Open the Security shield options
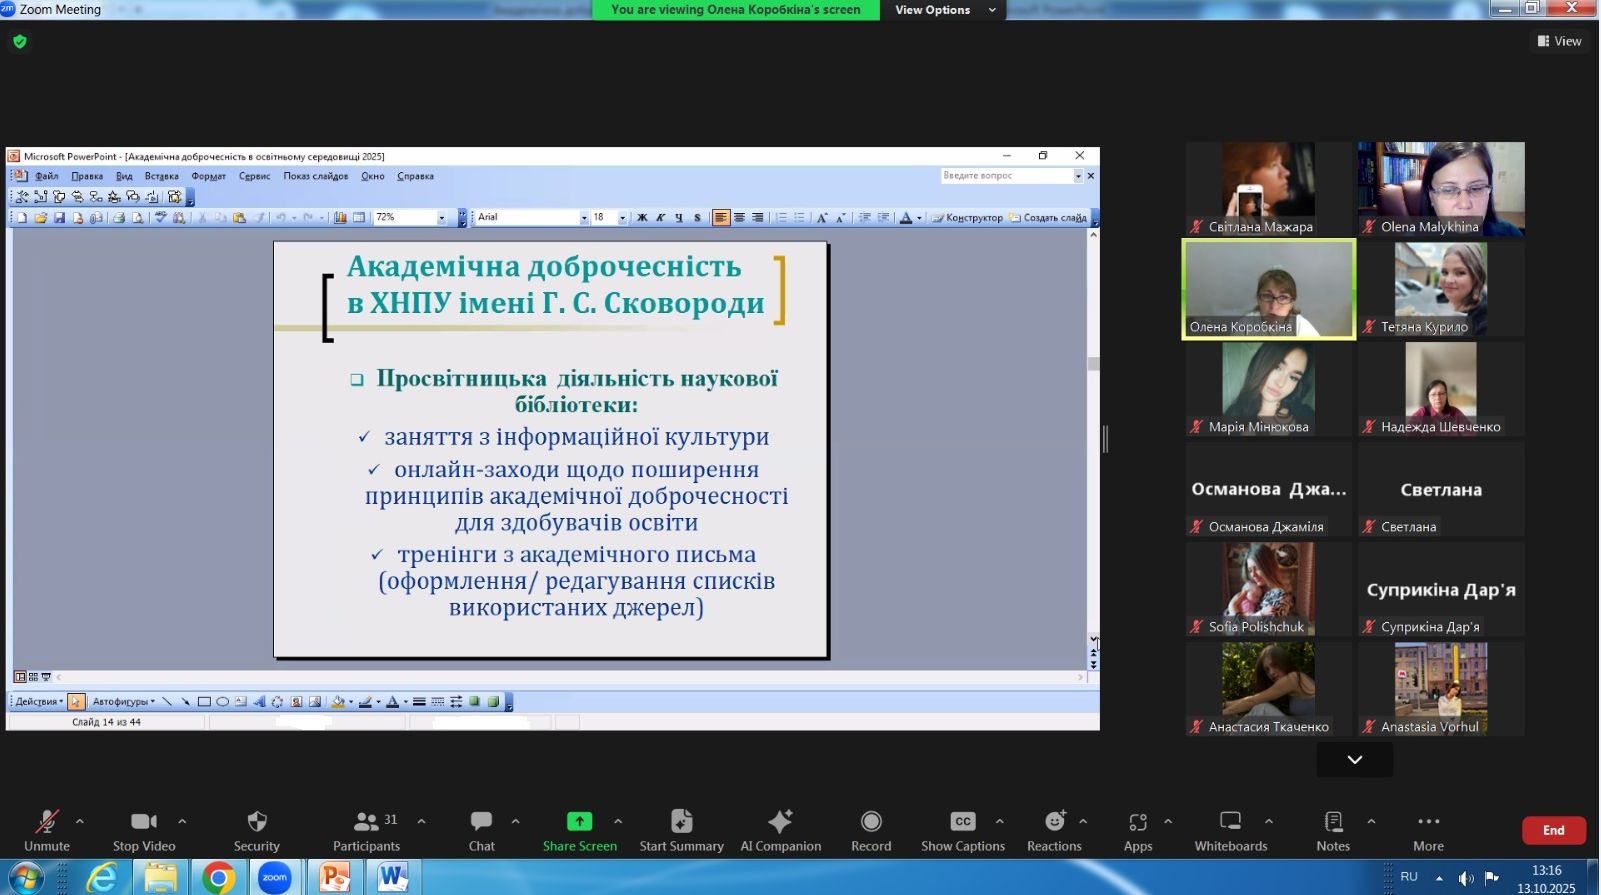1601x895 pixels. click(x=256, y=830)
